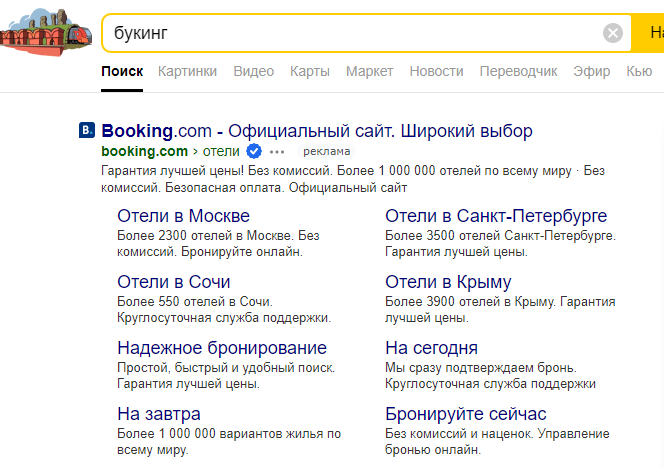Open the three-dots menu next to booking.com
Screen dimensions: 664x469
pyautogui.click(x=277, y=152)
